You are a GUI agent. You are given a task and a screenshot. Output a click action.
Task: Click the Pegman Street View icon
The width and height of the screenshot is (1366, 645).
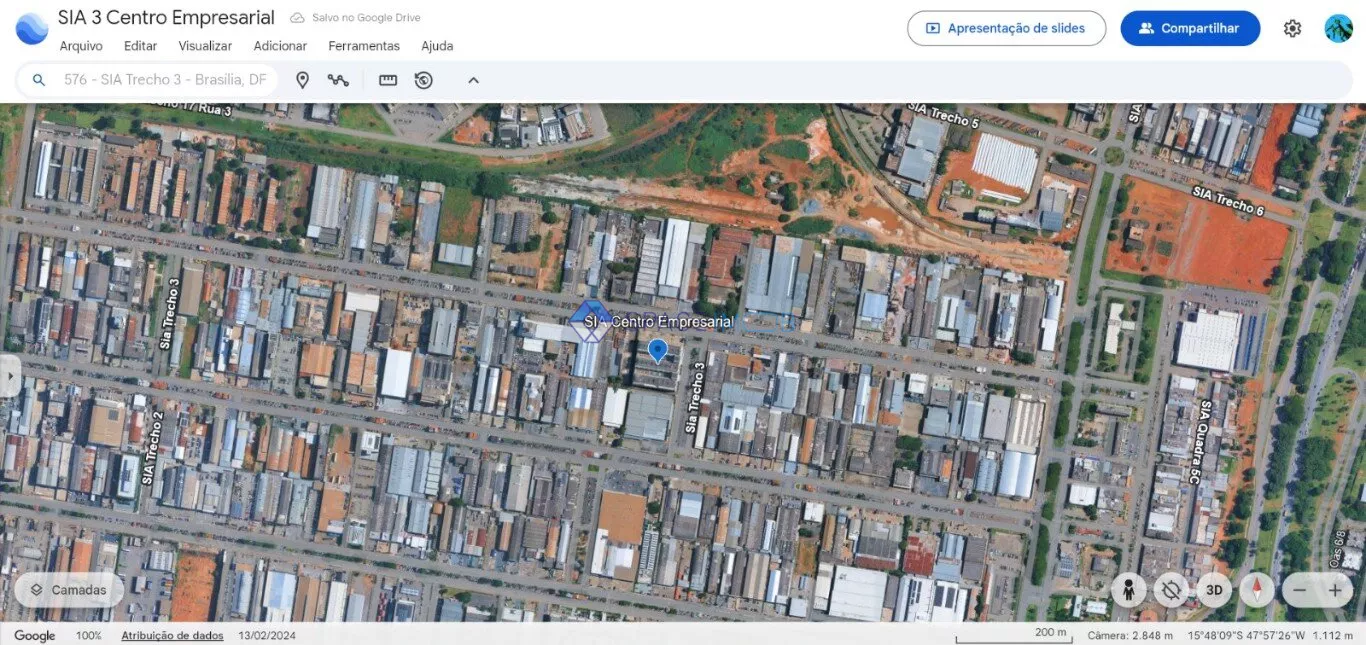(x=1128, y=590)
